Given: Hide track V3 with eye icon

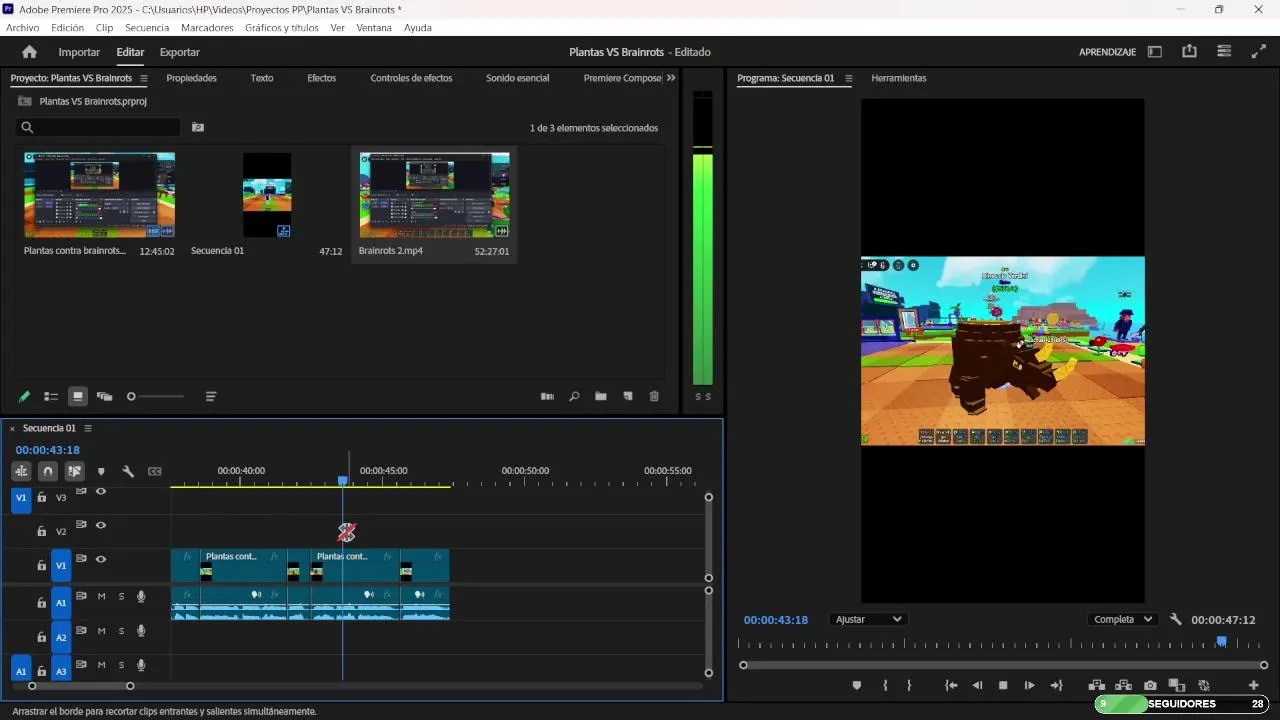Looking at the screenshot, I should 101,492.
